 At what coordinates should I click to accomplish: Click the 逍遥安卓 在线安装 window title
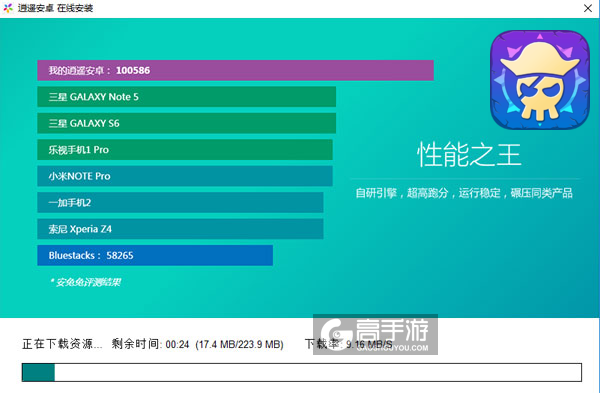(x=55, y=8)
